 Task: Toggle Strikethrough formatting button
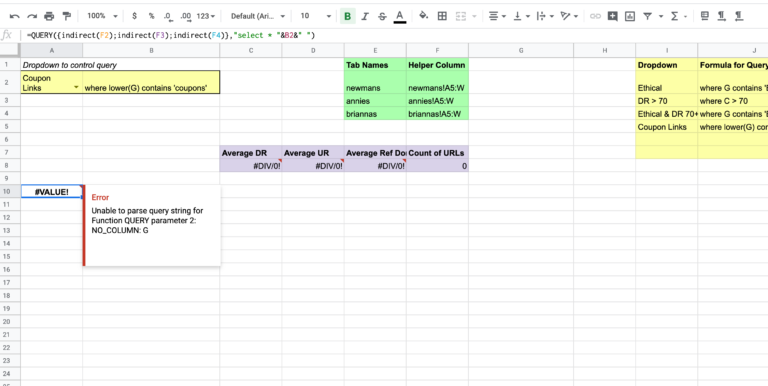coord(382,16)
